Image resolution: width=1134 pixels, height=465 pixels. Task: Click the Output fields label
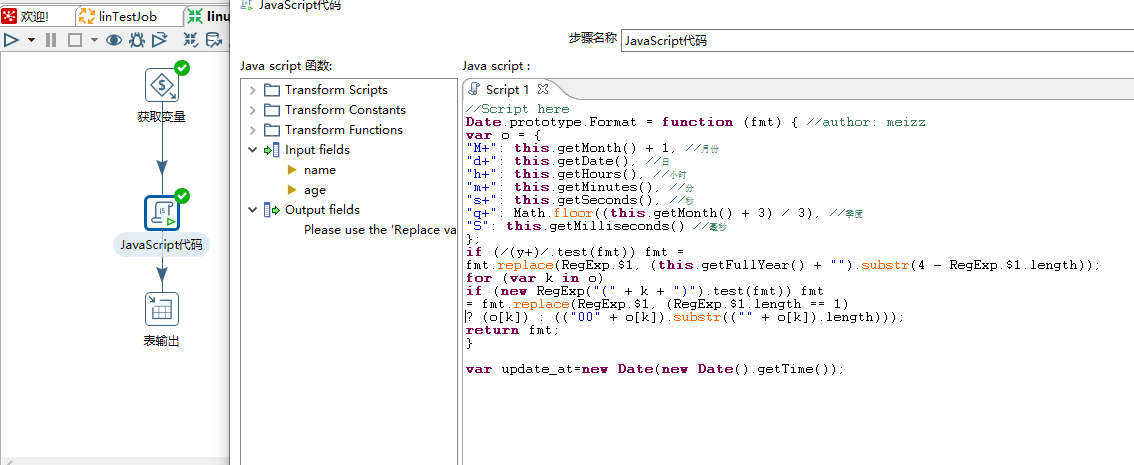323,210
